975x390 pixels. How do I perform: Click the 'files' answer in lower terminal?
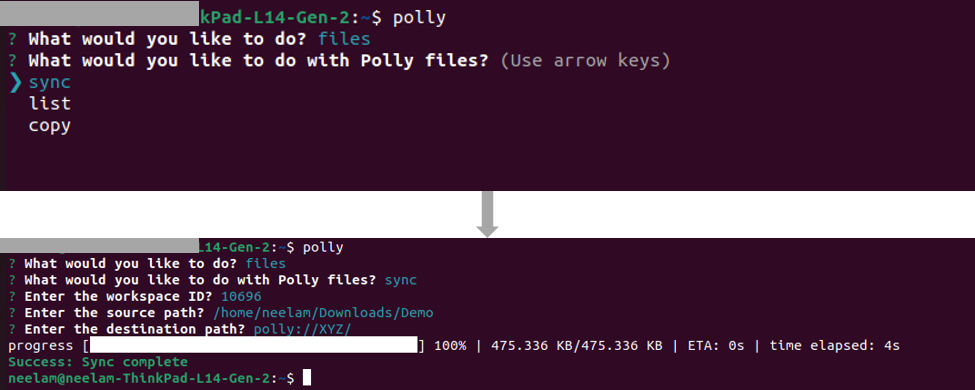[x=266, y=264]
